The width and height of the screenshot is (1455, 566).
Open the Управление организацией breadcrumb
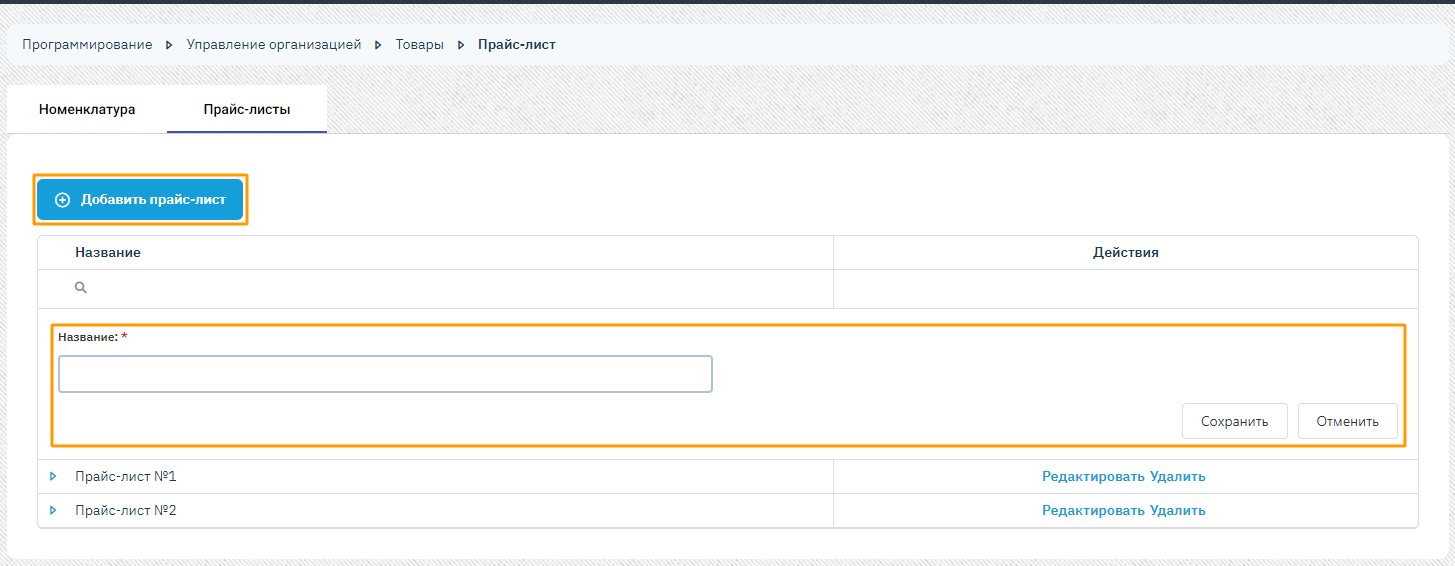click(x=274, y=45)
